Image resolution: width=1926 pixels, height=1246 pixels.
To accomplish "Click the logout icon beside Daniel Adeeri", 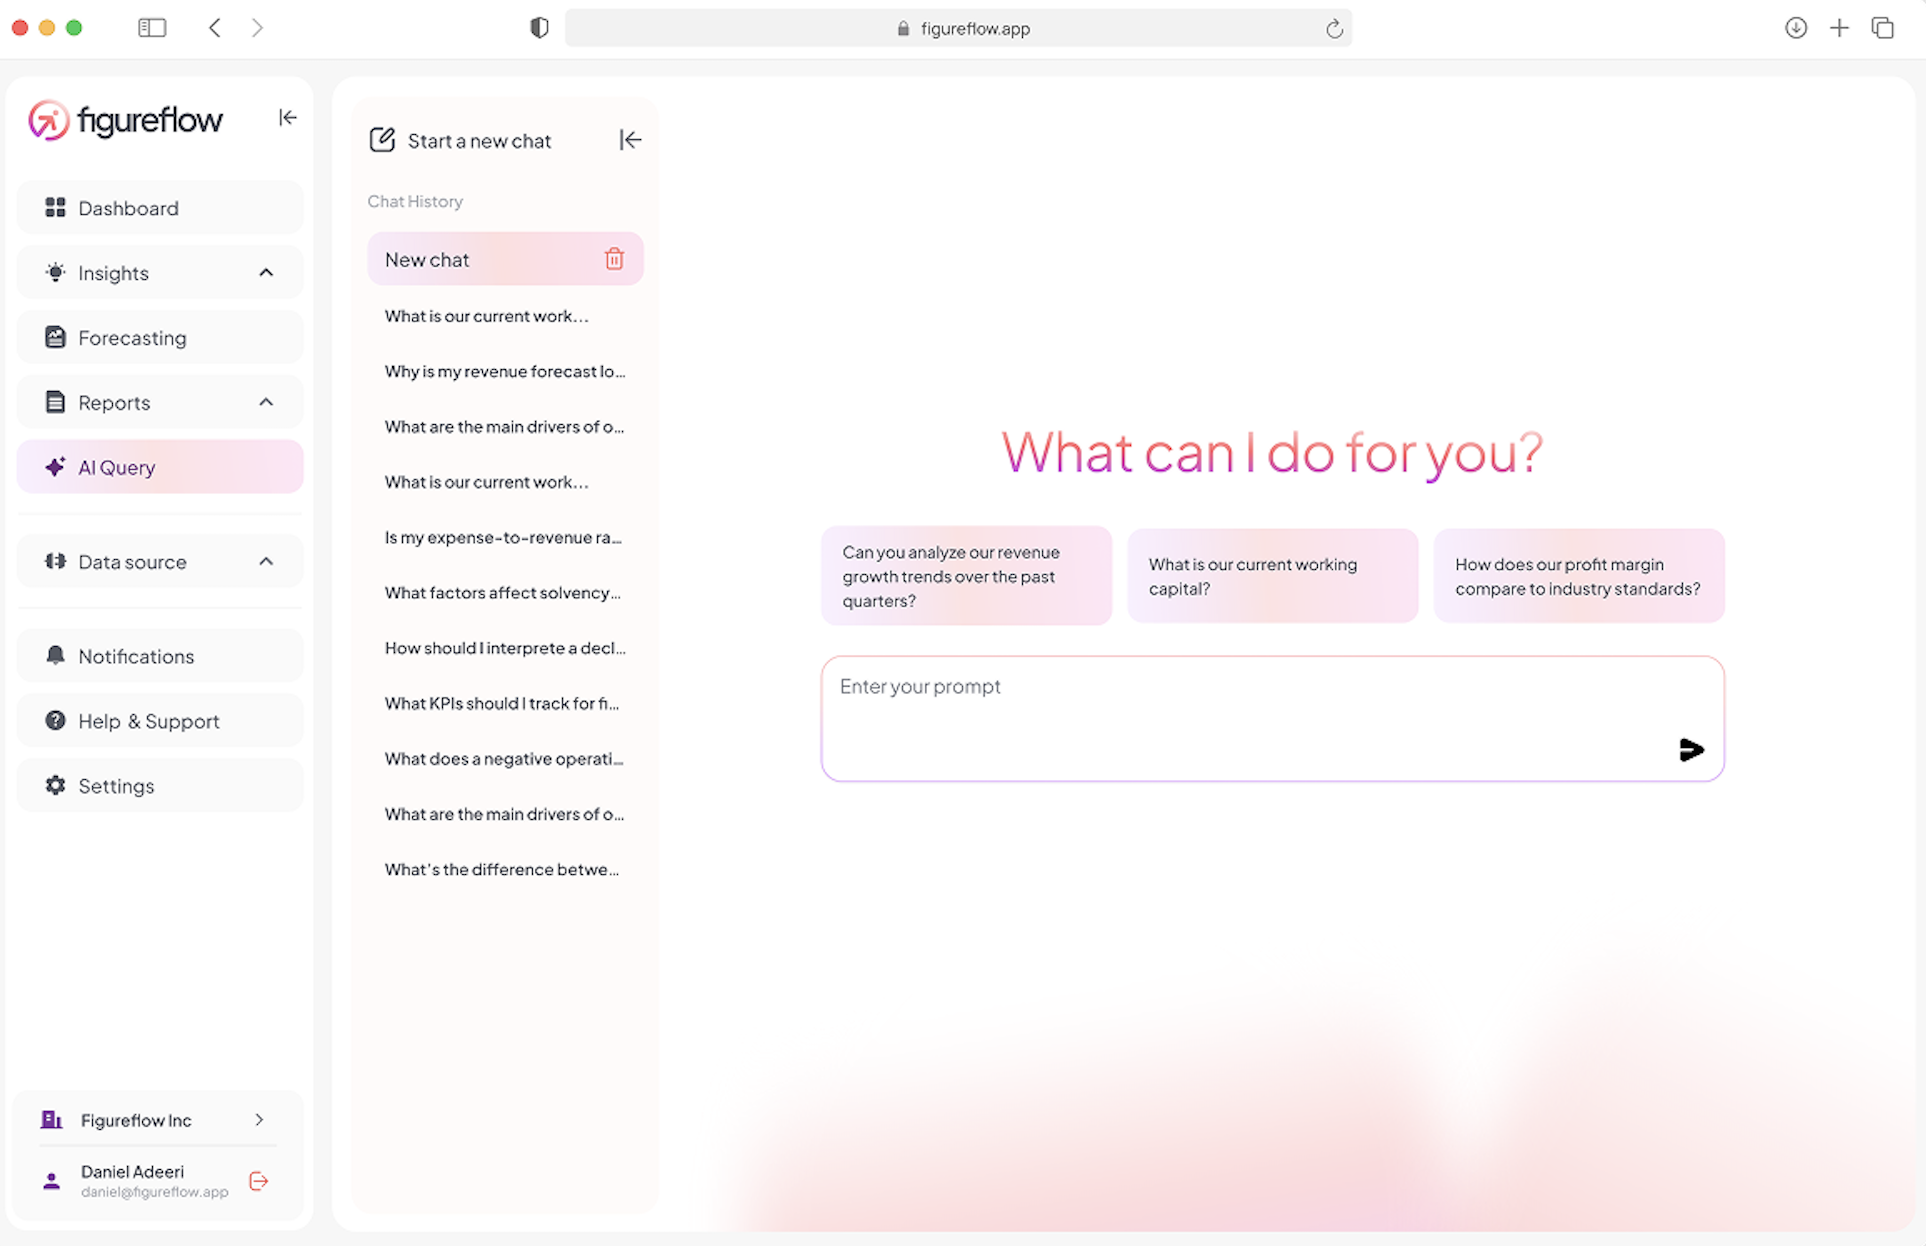I will click(259, 1181).
